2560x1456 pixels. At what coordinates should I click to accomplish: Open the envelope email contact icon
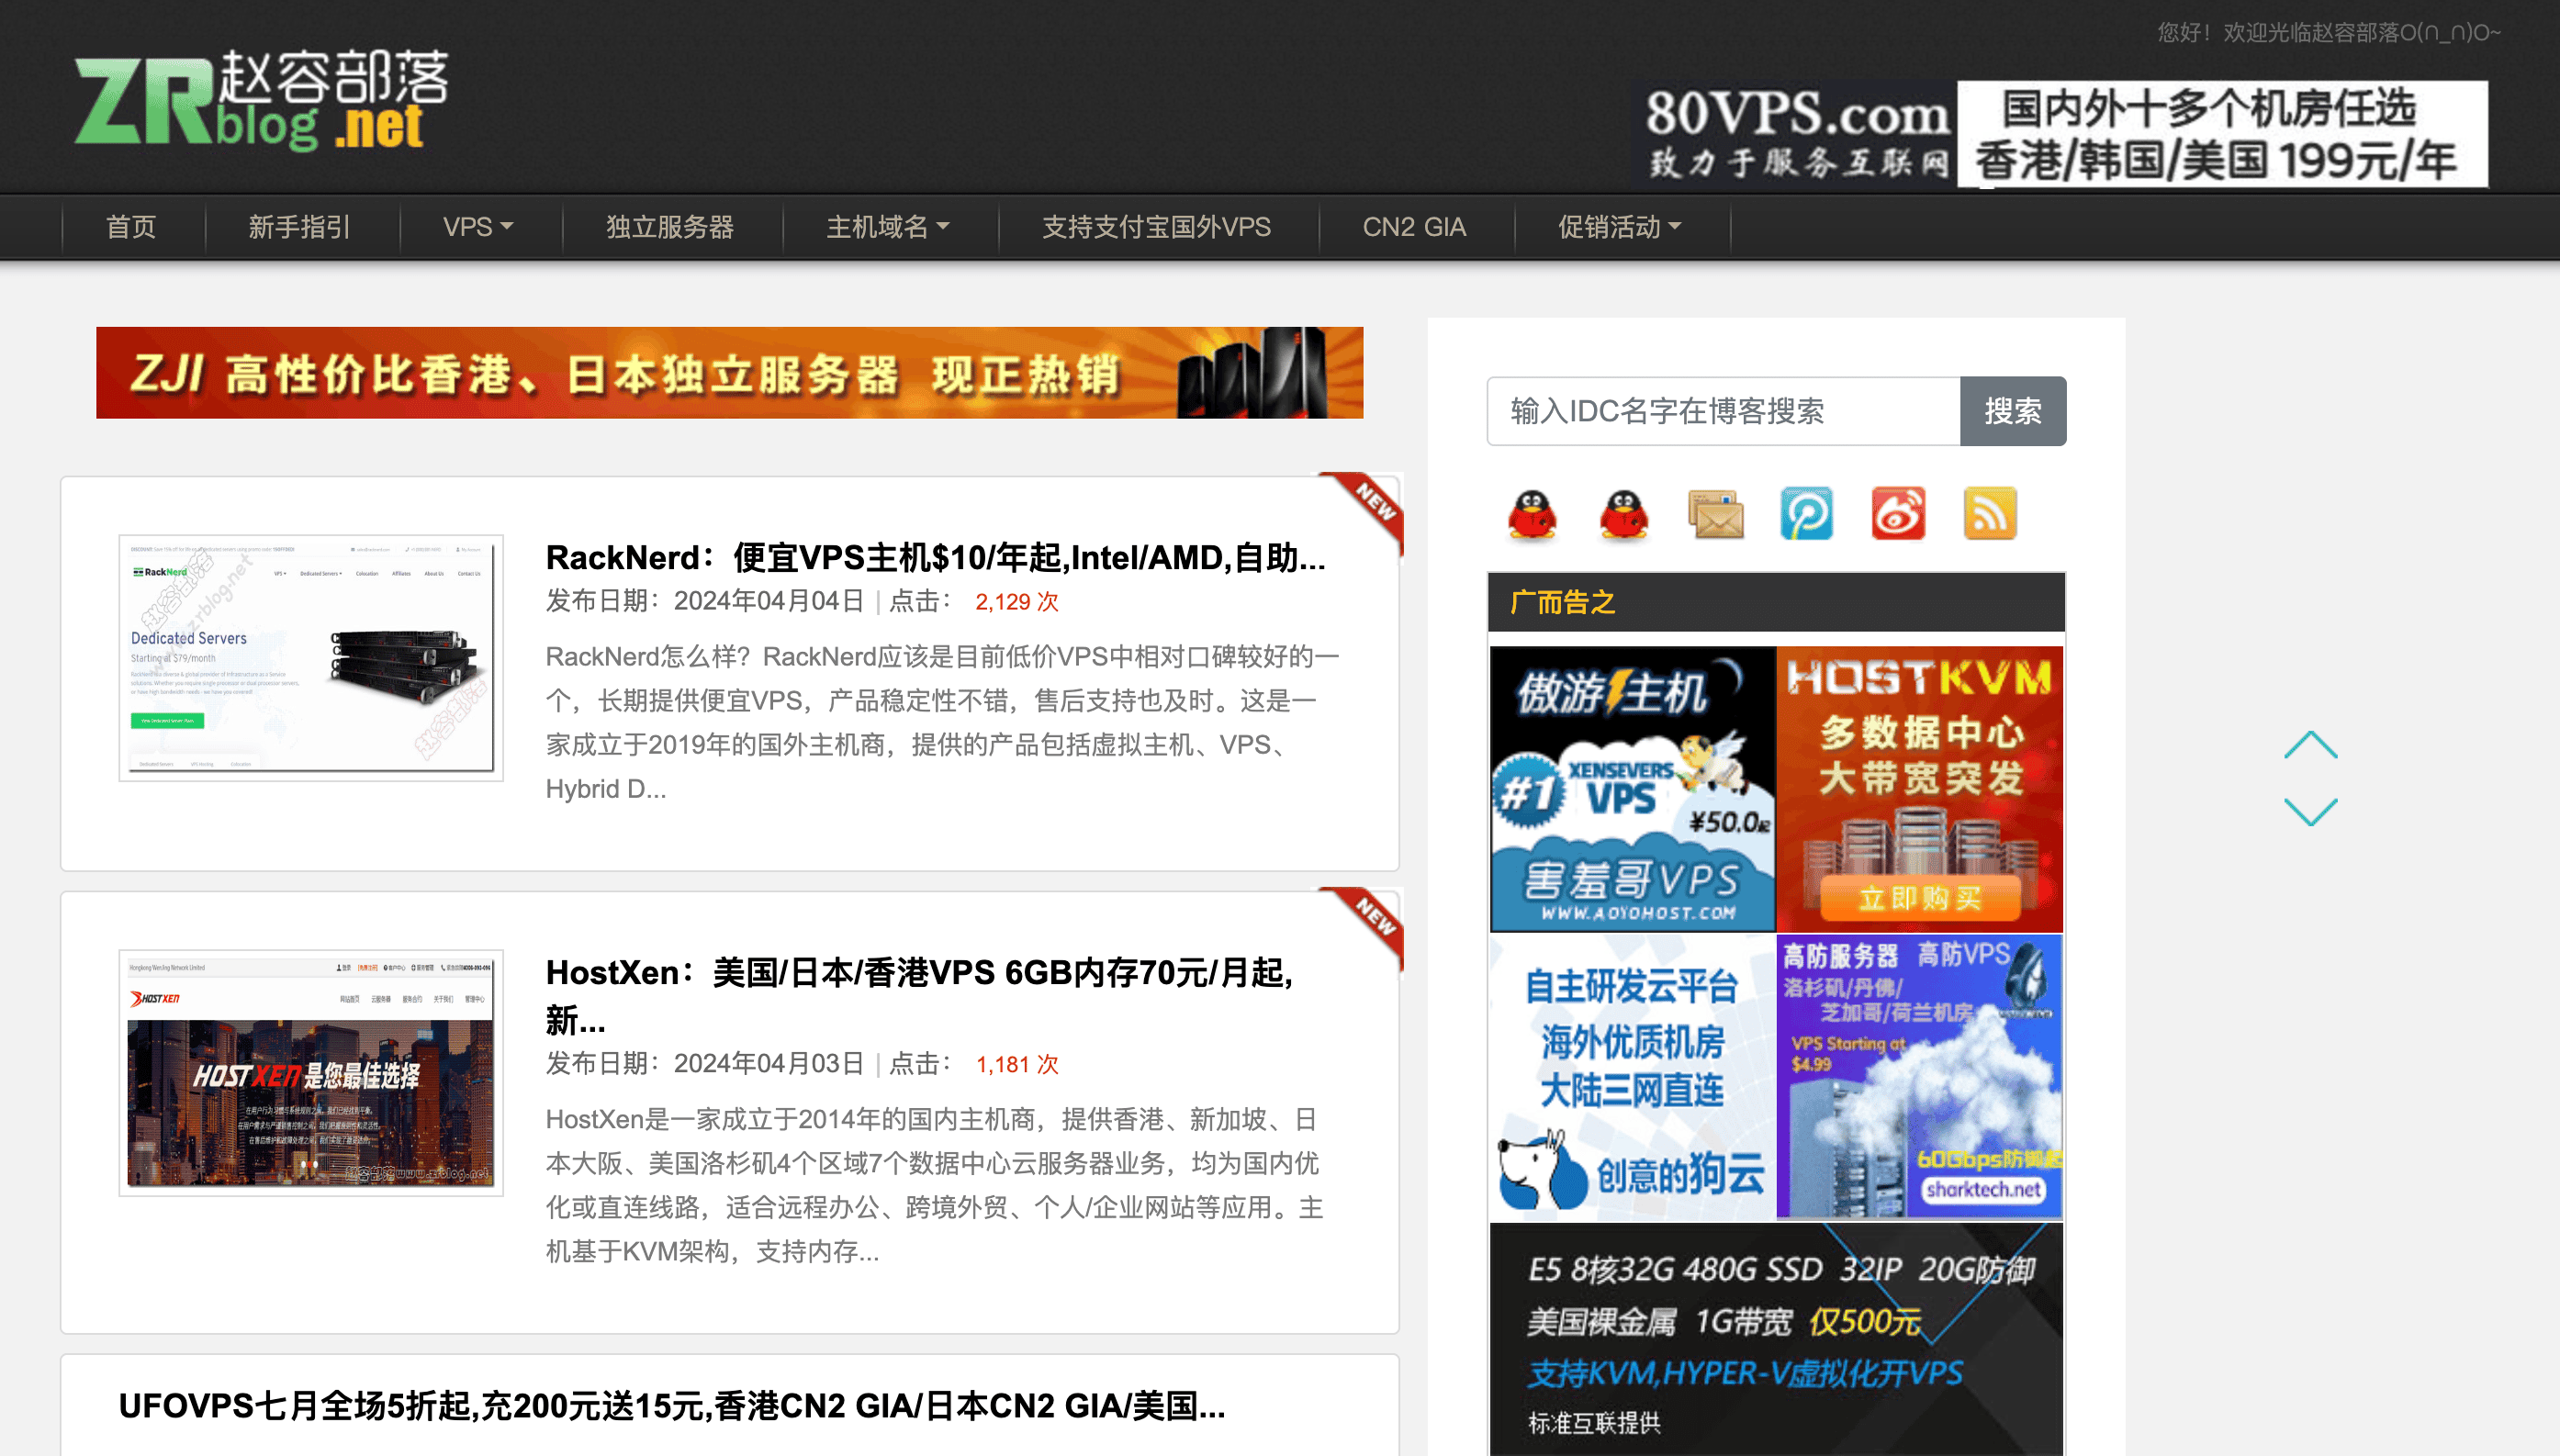[1716, 514]
